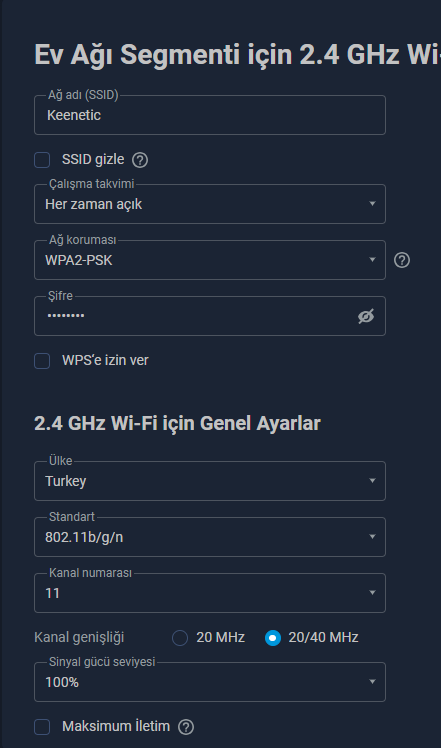Enable the SSID gizle checkbox
The height and width of the screenshot is (748, 441).
point(42,160)
